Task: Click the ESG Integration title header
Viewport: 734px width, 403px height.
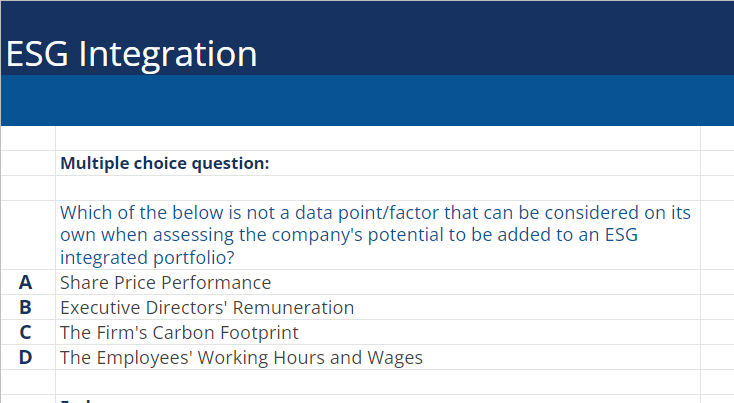Action: point(131,53)
